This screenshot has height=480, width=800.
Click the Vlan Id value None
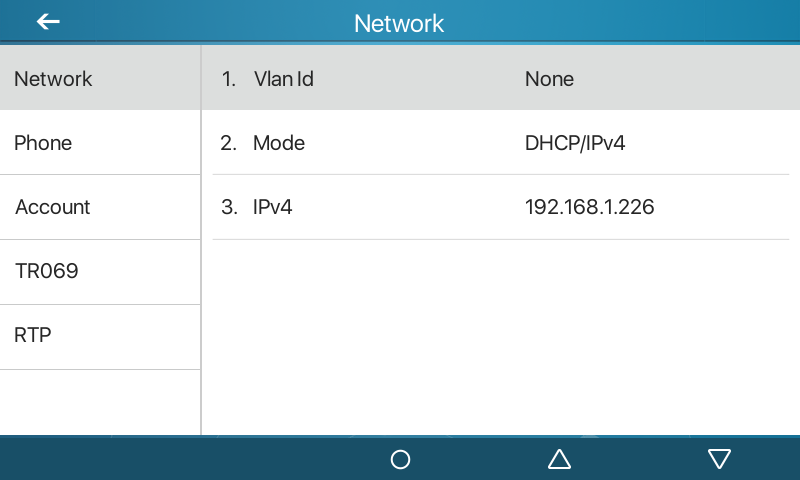click(549, 79)
